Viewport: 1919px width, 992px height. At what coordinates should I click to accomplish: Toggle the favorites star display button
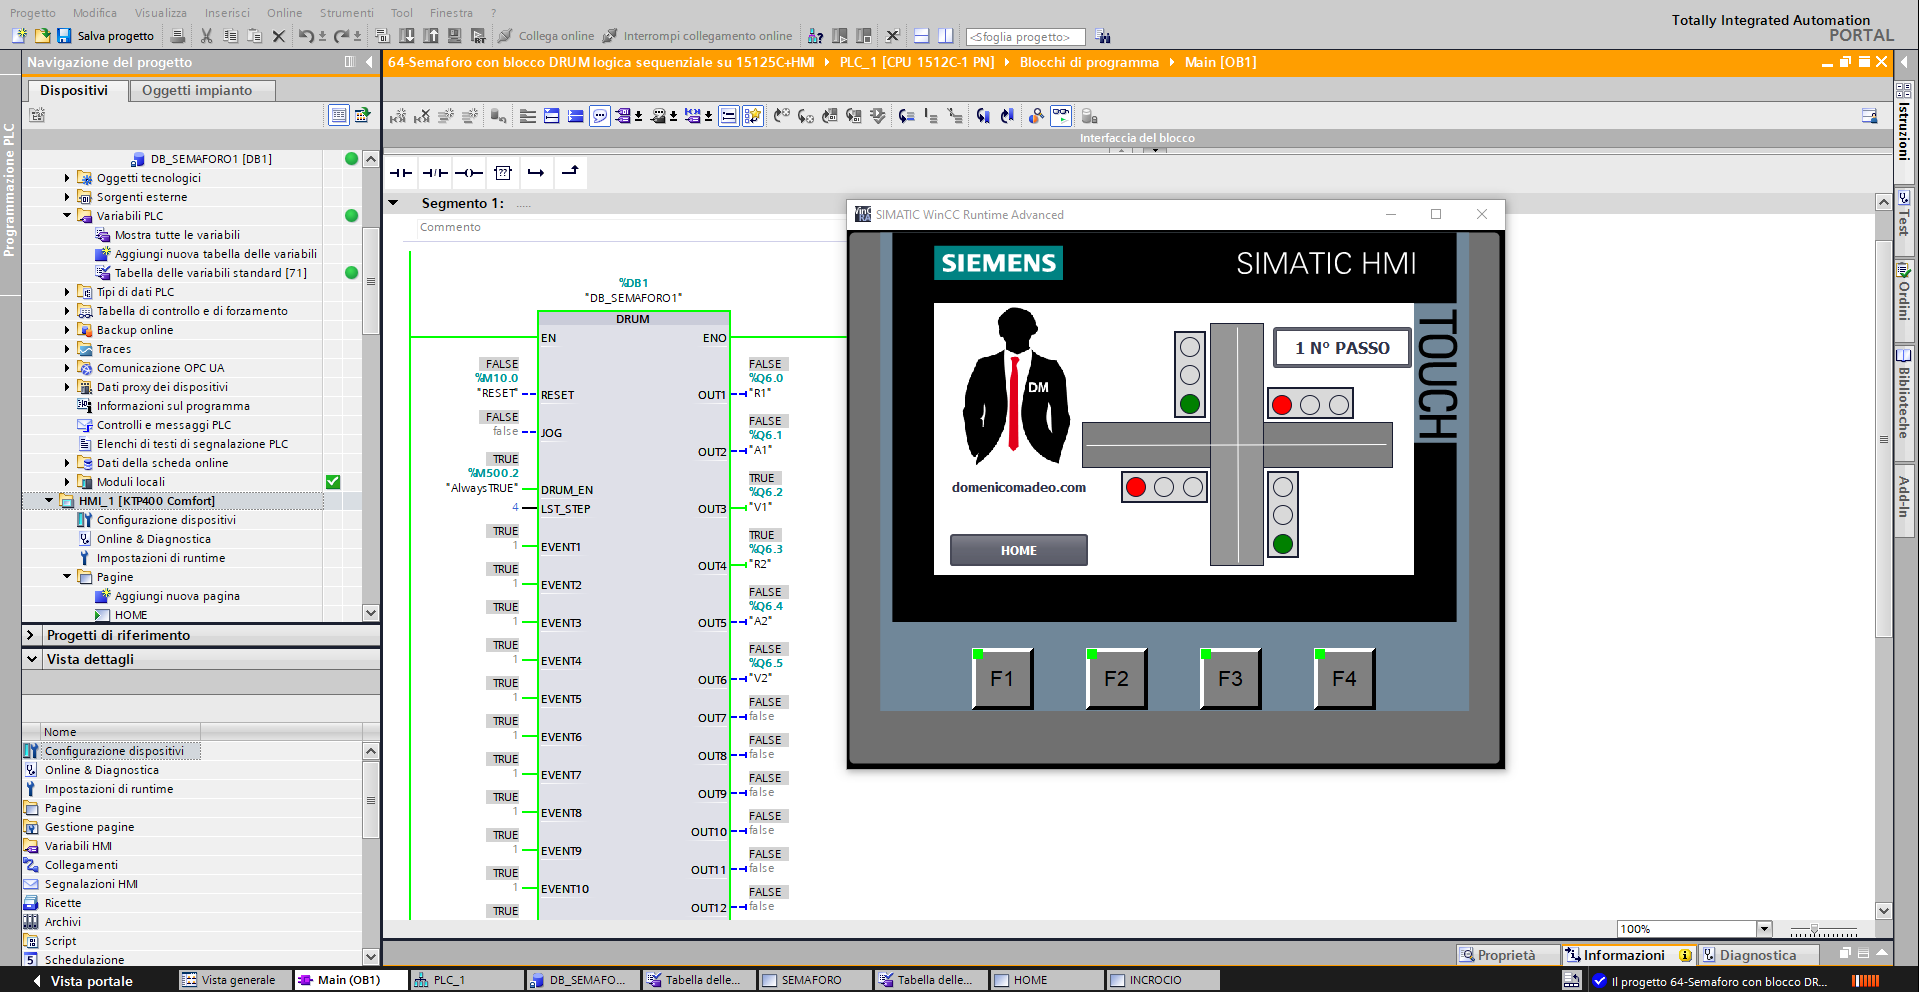(753, 116)
